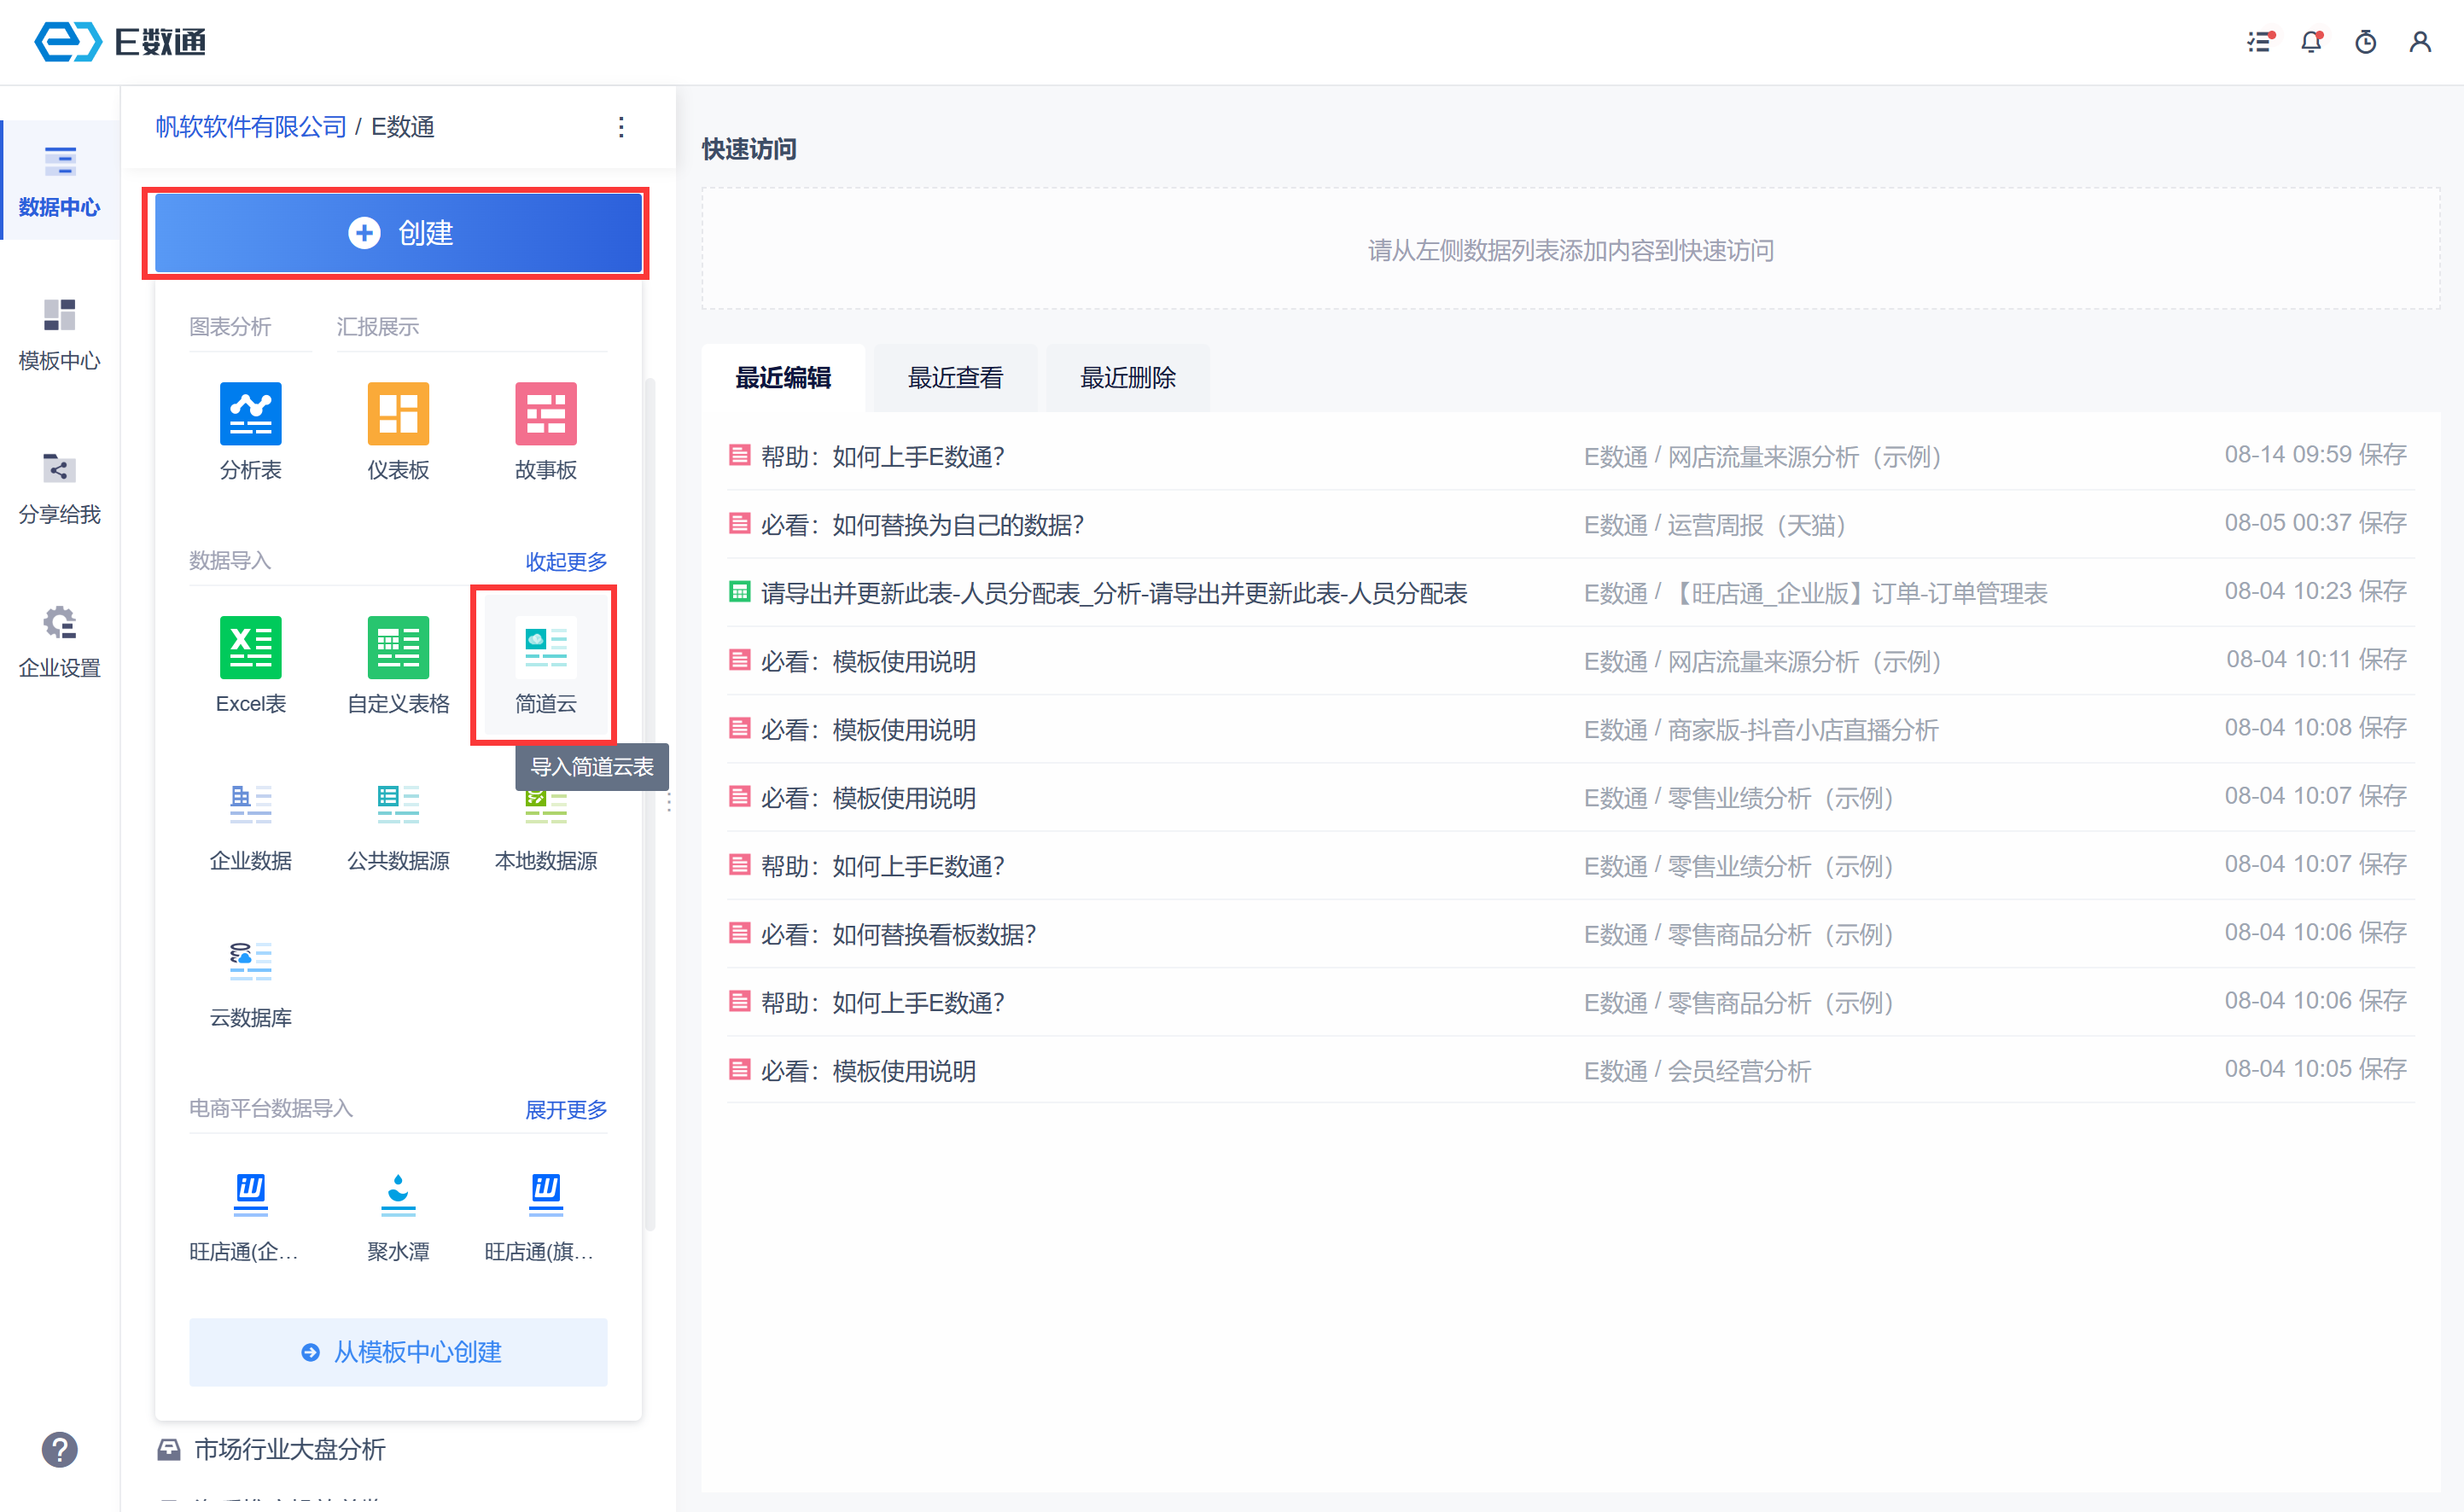The image size is (2464, 1512).
Task: Select the 故事板 storyboard icon
Action: click(545, 414)
